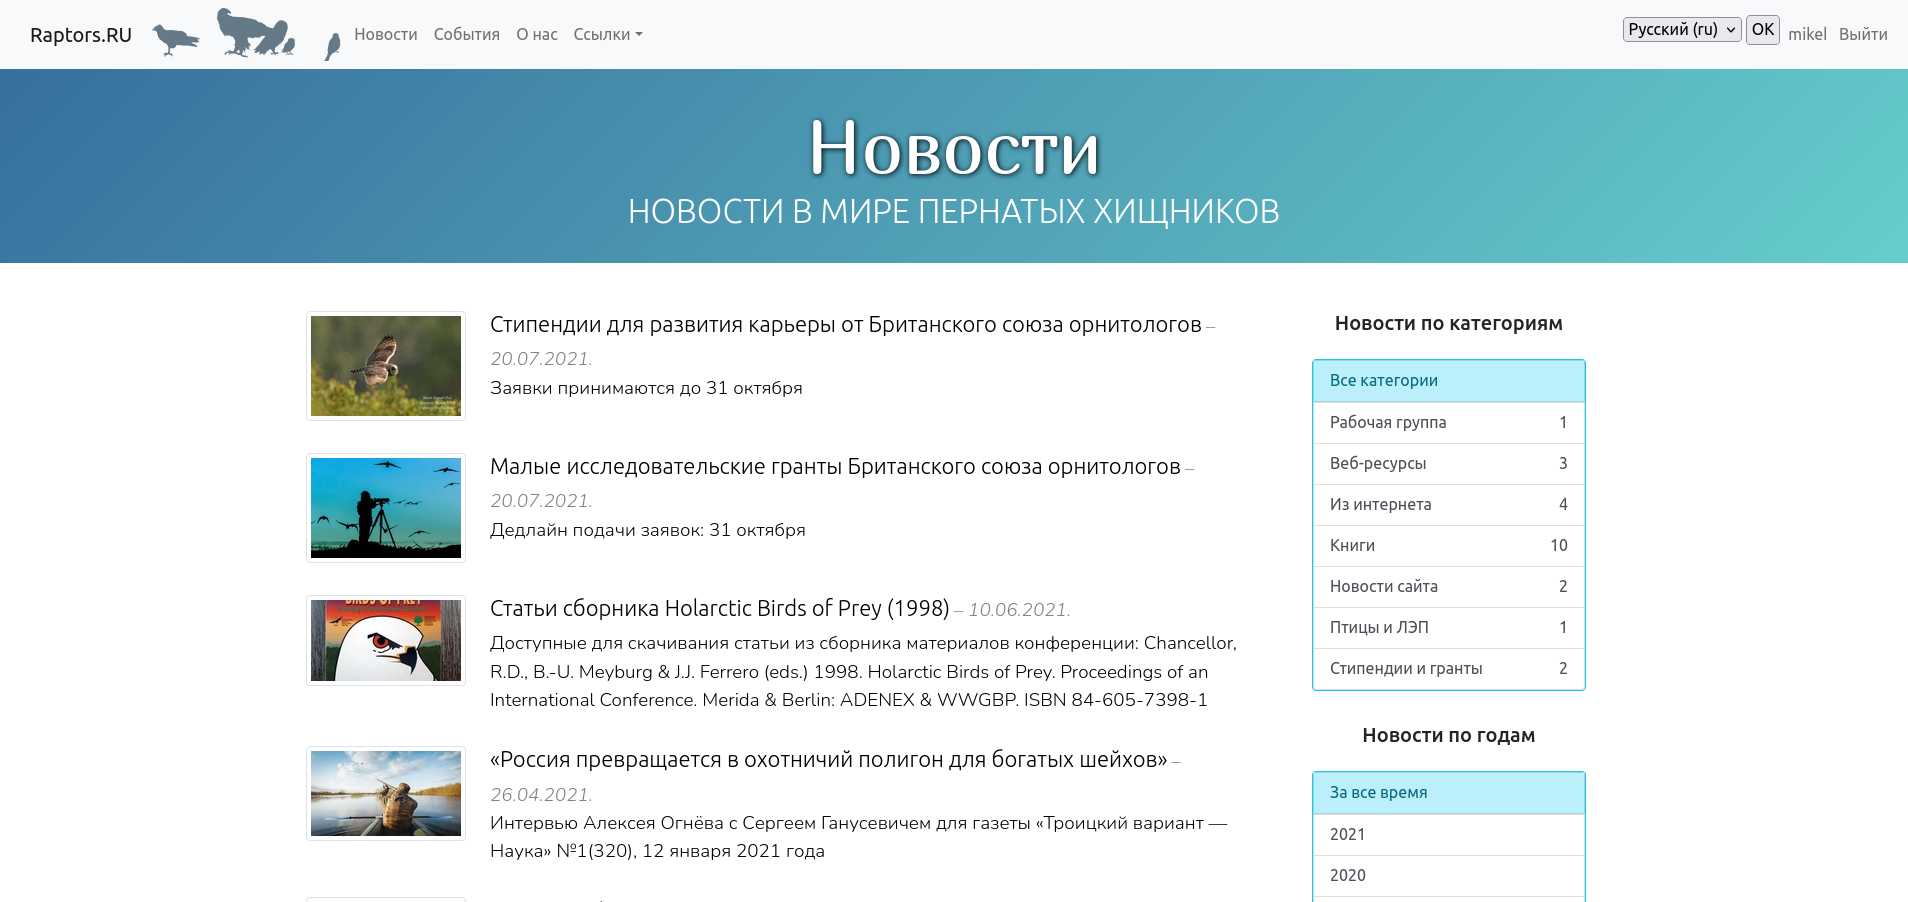Expand the Ссылки dropdown menu
1908x902 pixels.
click(x=607, y=34)
